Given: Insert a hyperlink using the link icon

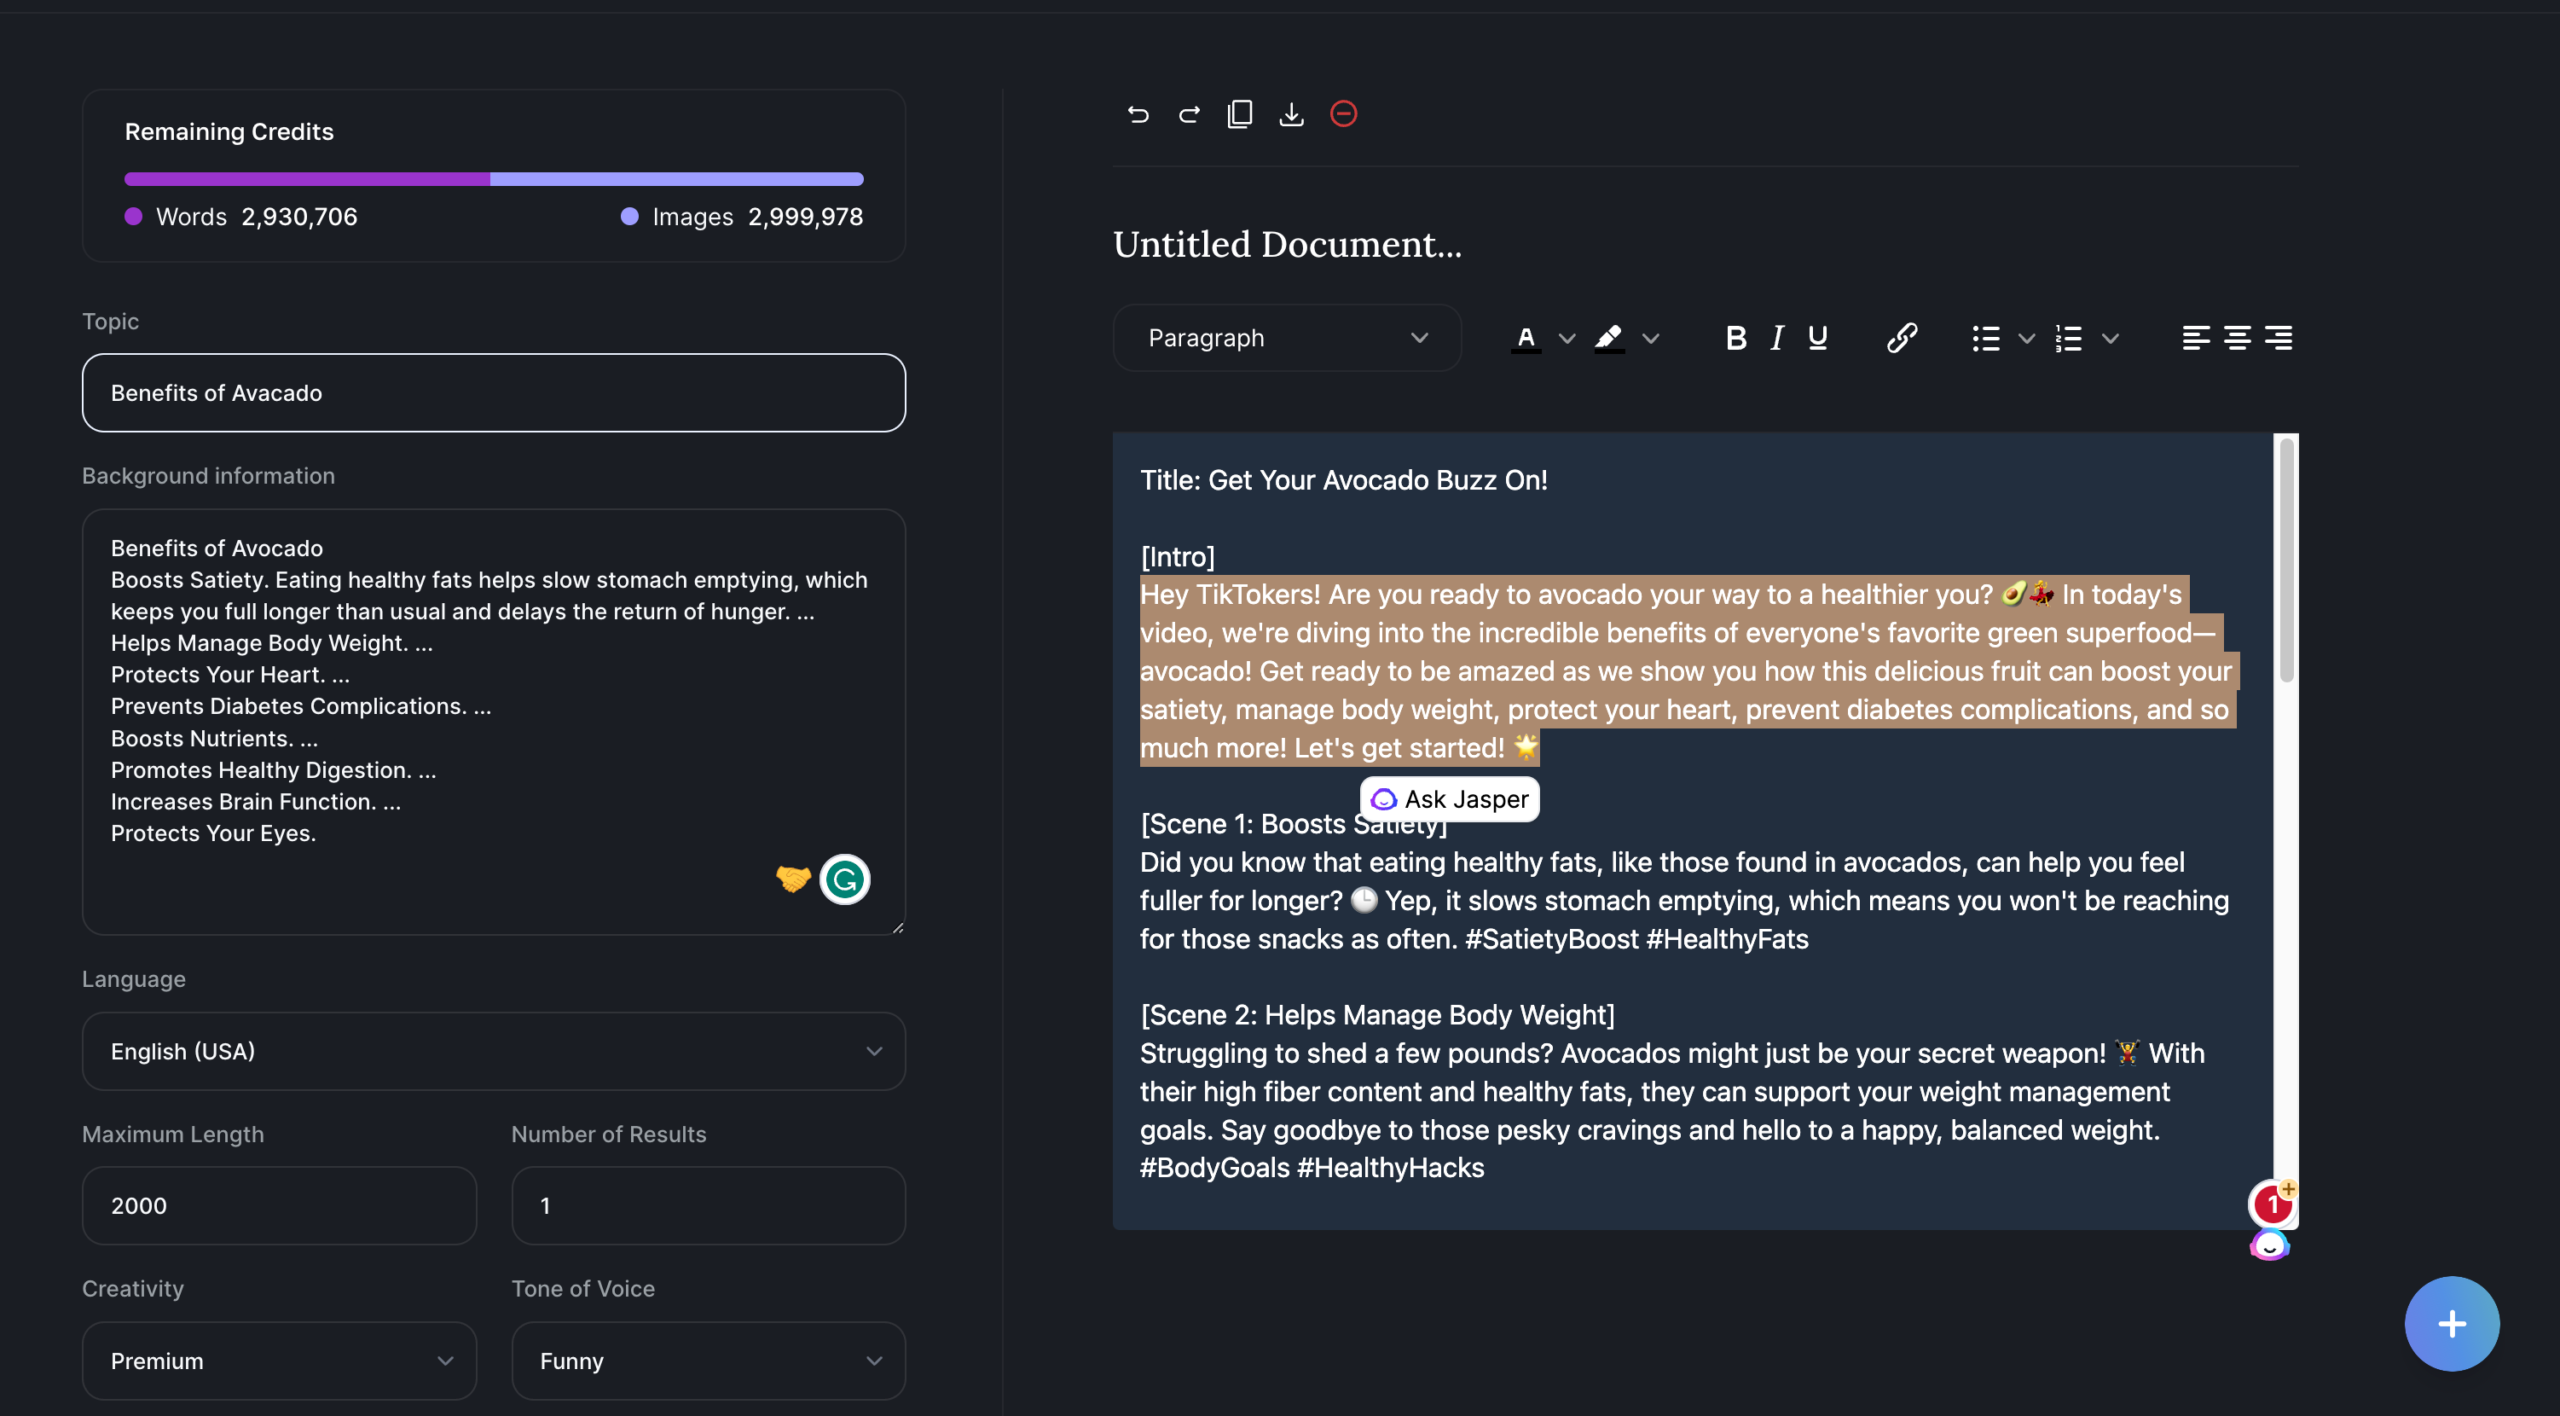Looking at the screenshot, I should point(1901,338).
